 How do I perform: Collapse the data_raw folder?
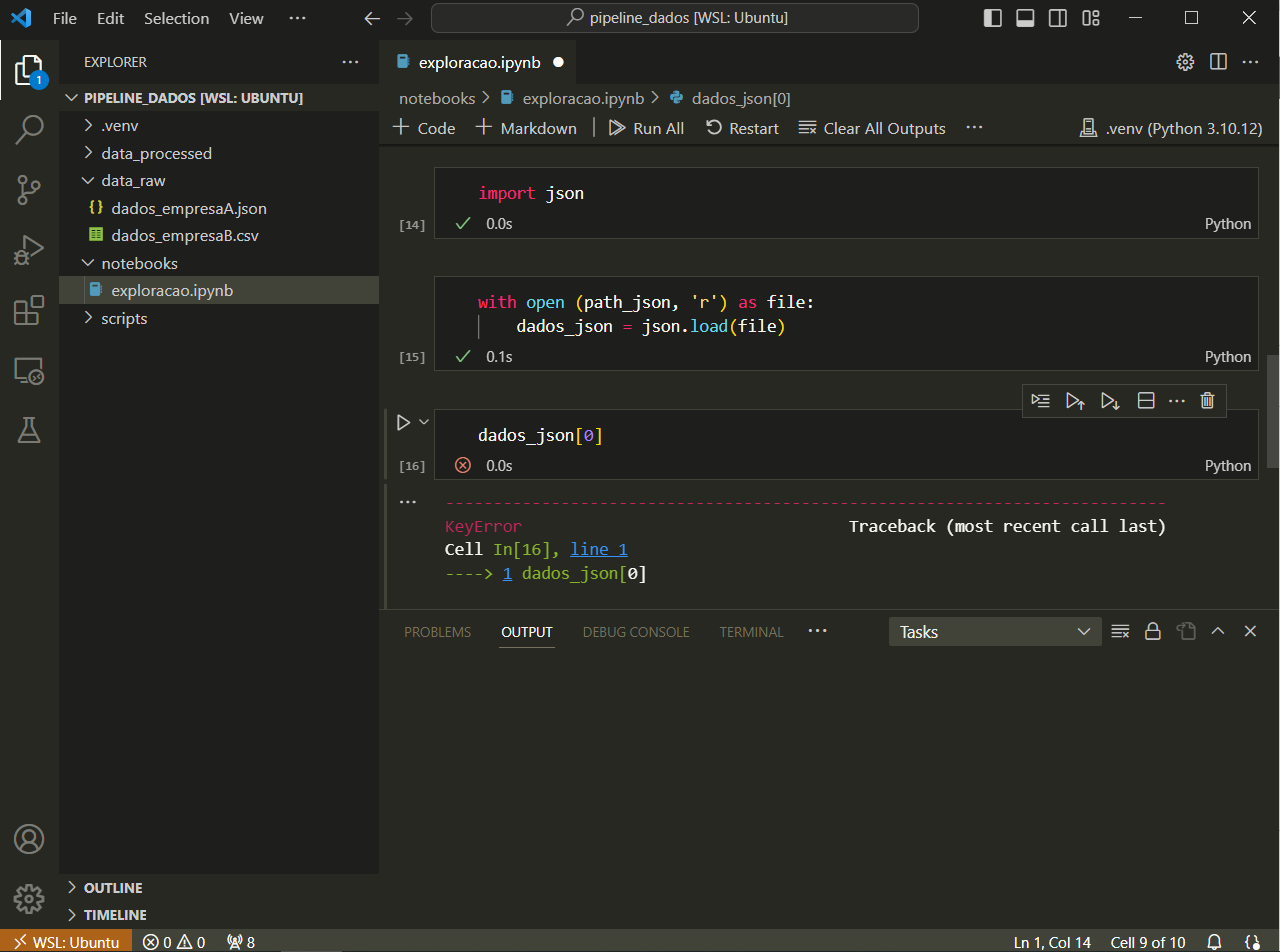tap(219, 181)
